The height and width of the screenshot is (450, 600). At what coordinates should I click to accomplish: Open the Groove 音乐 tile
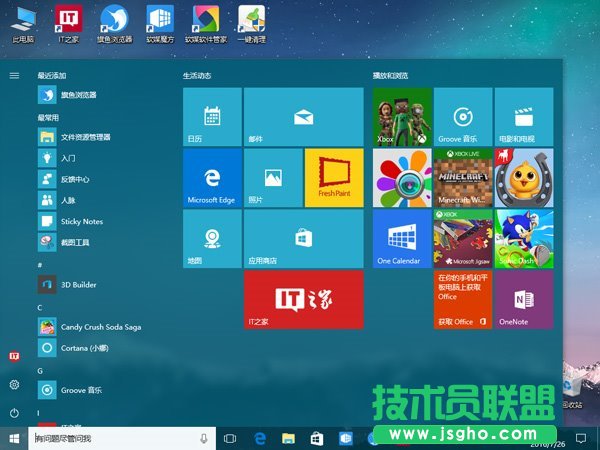(x=463, y=117)
